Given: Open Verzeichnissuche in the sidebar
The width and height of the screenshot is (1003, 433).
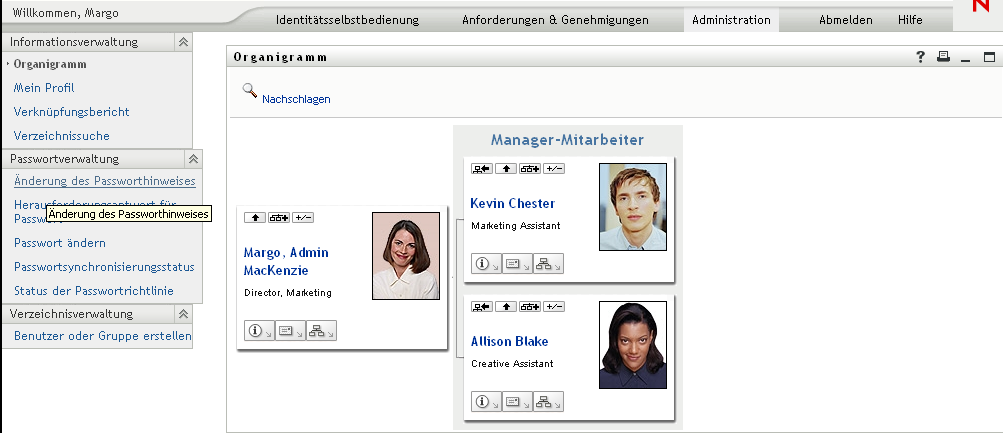Looking at the screenshot, I should pyautogui.click(x=61, y=136).
